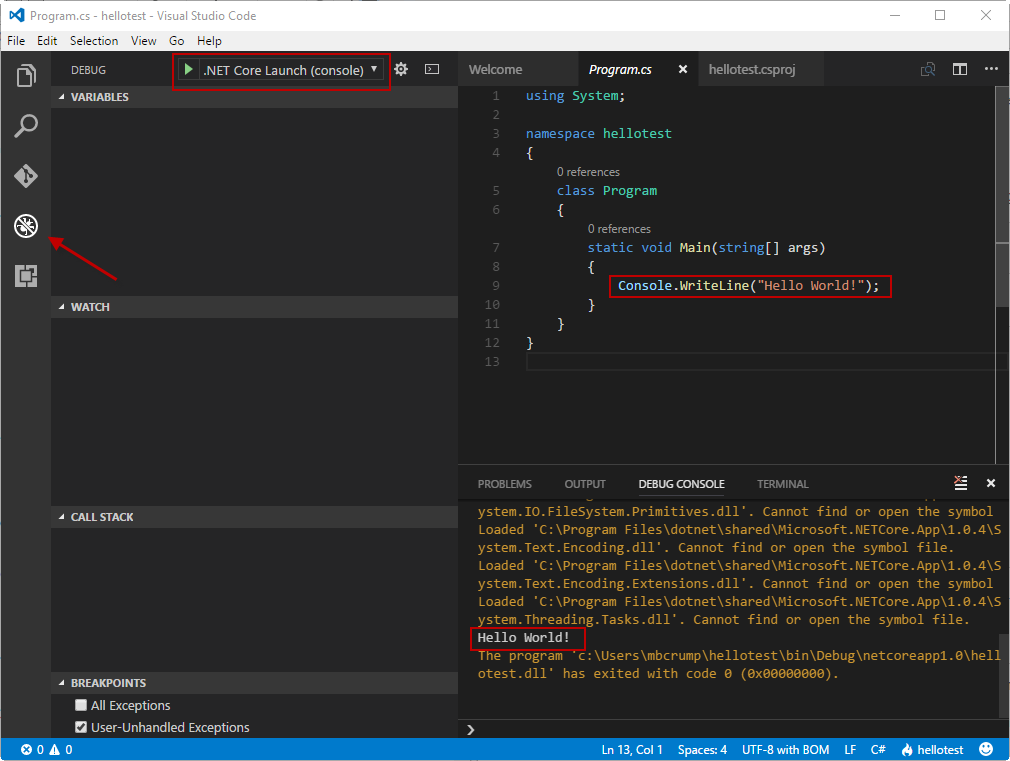
Task: Open the Go menu
Action: pyautogui.click(x=177, y=40)
